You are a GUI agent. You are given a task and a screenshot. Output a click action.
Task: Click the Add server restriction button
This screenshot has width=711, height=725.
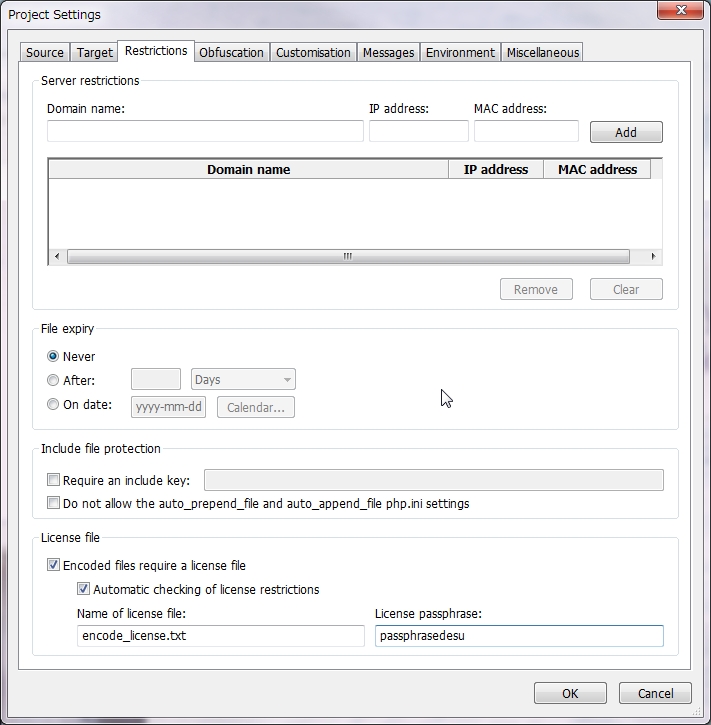(626, 132)
